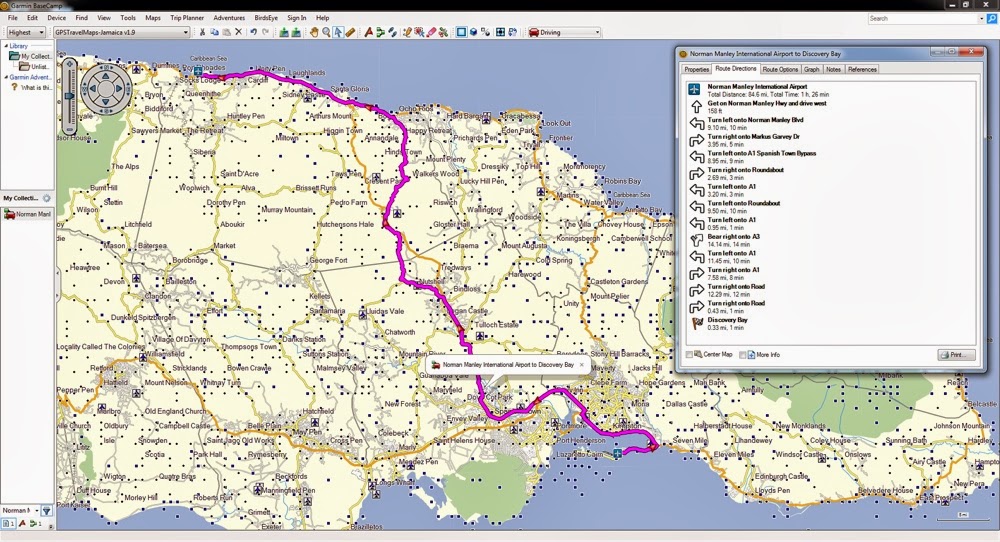The height and width of the screenshot is (542, 1000).
Task: Switch to 2D map view icon
Action: (461, 32)
